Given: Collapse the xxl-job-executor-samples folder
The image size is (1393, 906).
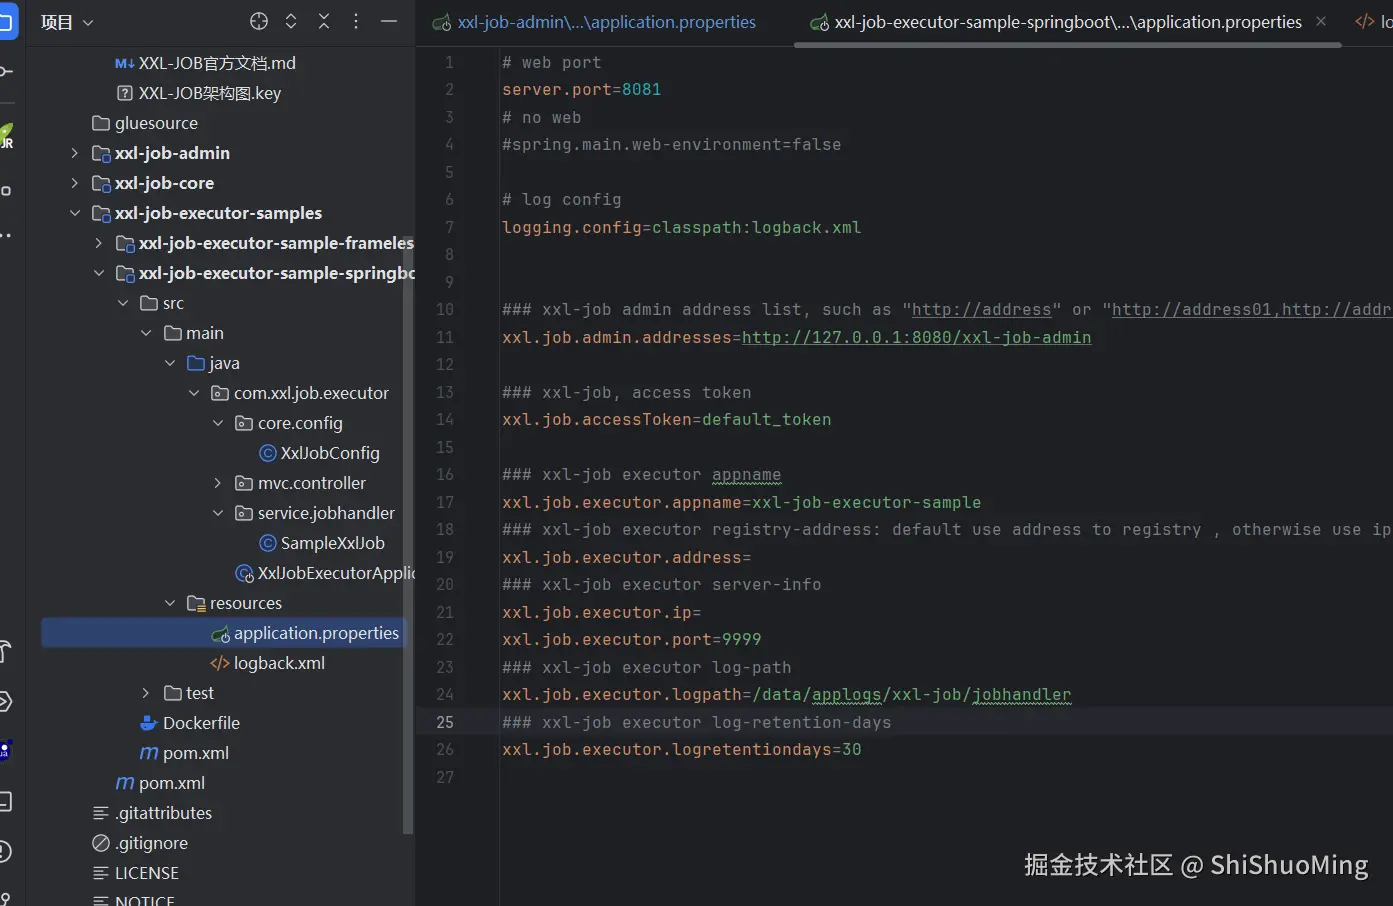Looking at the screenshot, I should (x=74, y=213).
